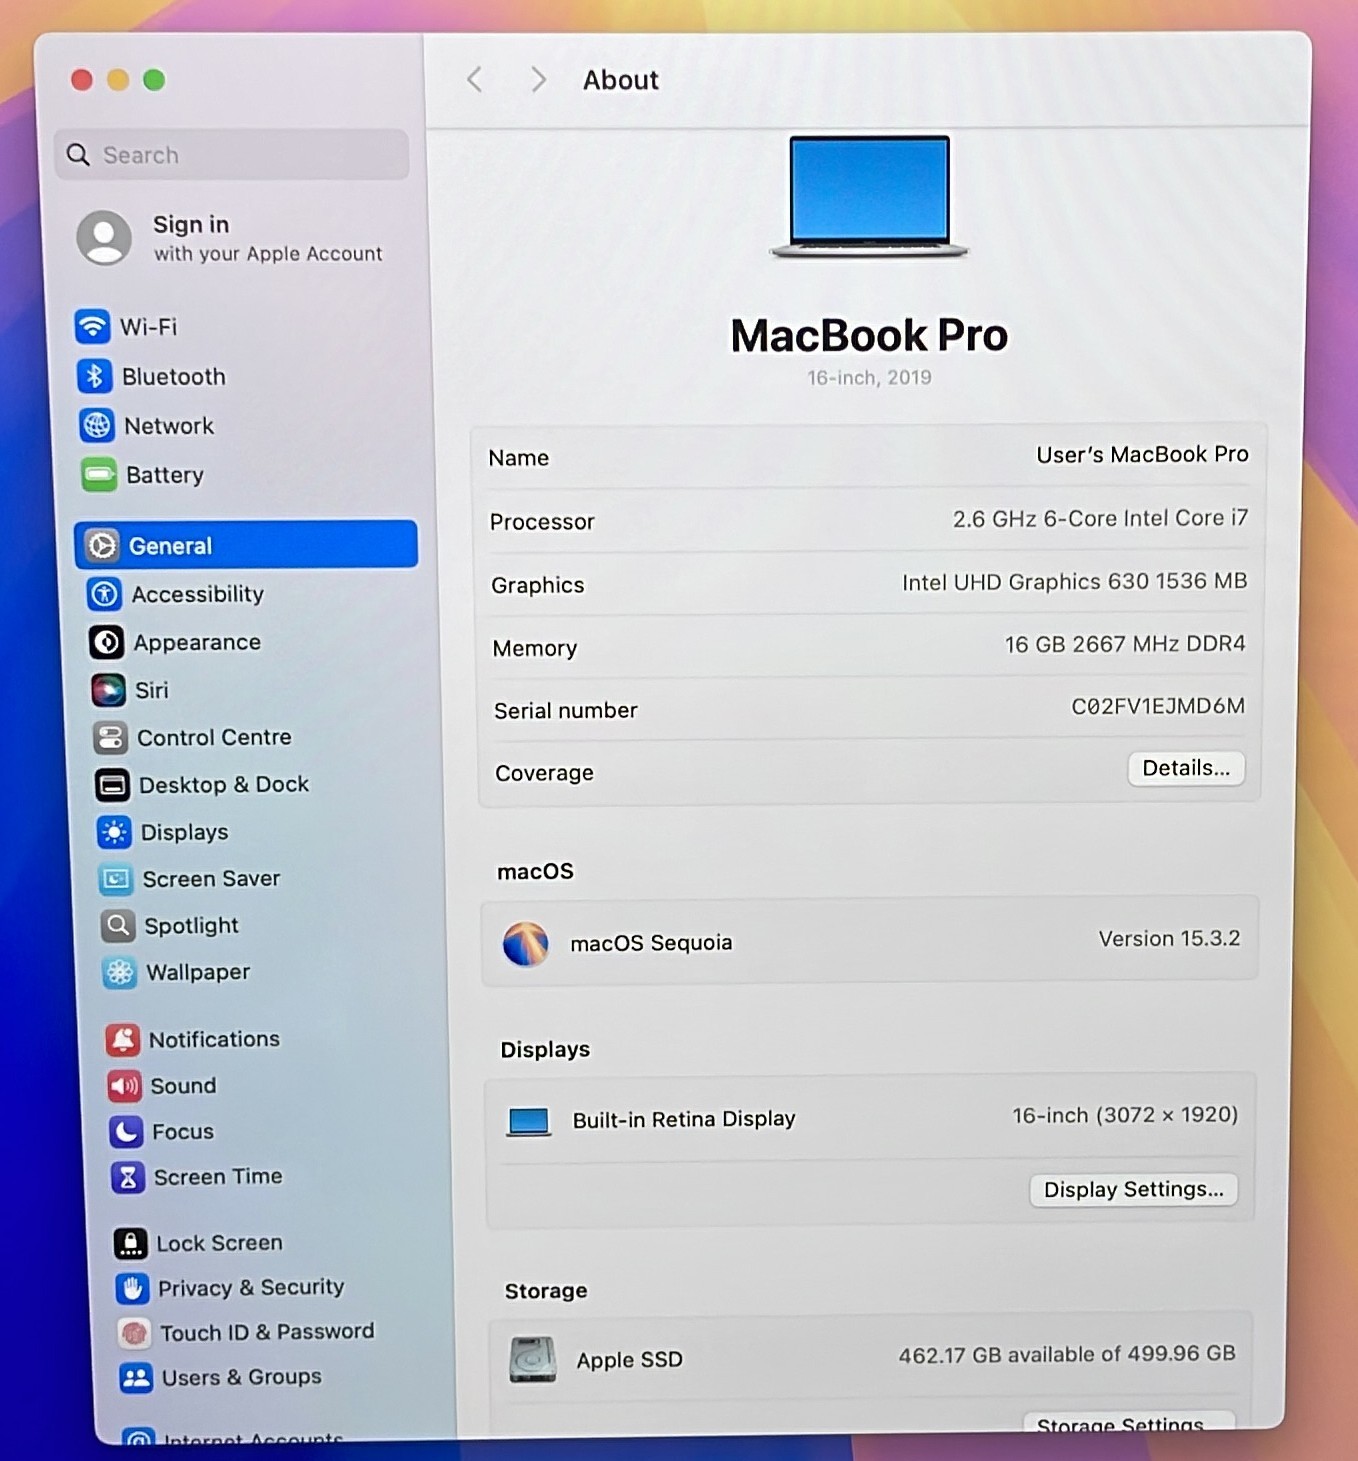Click serial number C02FV1EJMD6M

1158,707
